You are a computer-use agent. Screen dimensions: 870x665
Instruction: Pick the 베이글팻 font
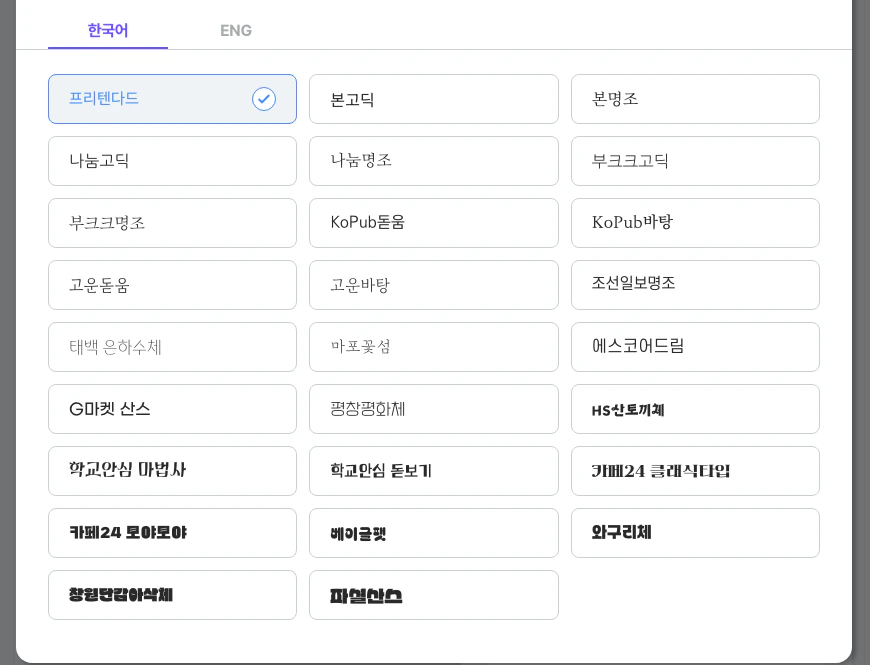click(x=434, y=533)
